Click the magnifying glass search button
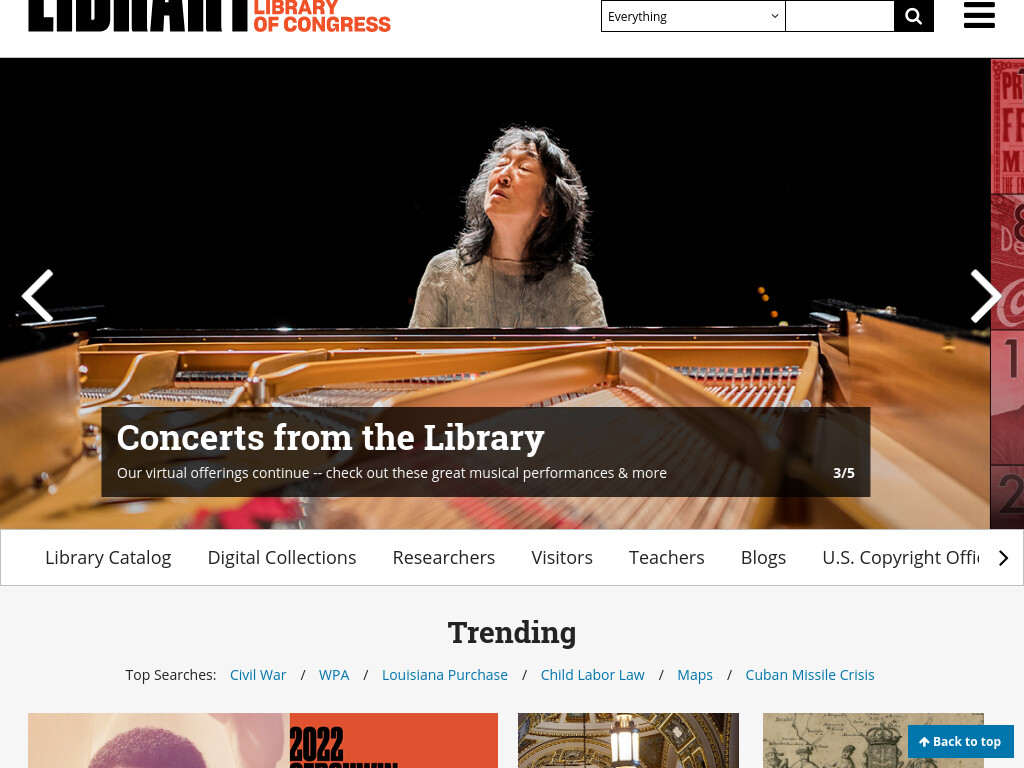This screenshot has height=768, width=1024. click(x=914, y=16)
